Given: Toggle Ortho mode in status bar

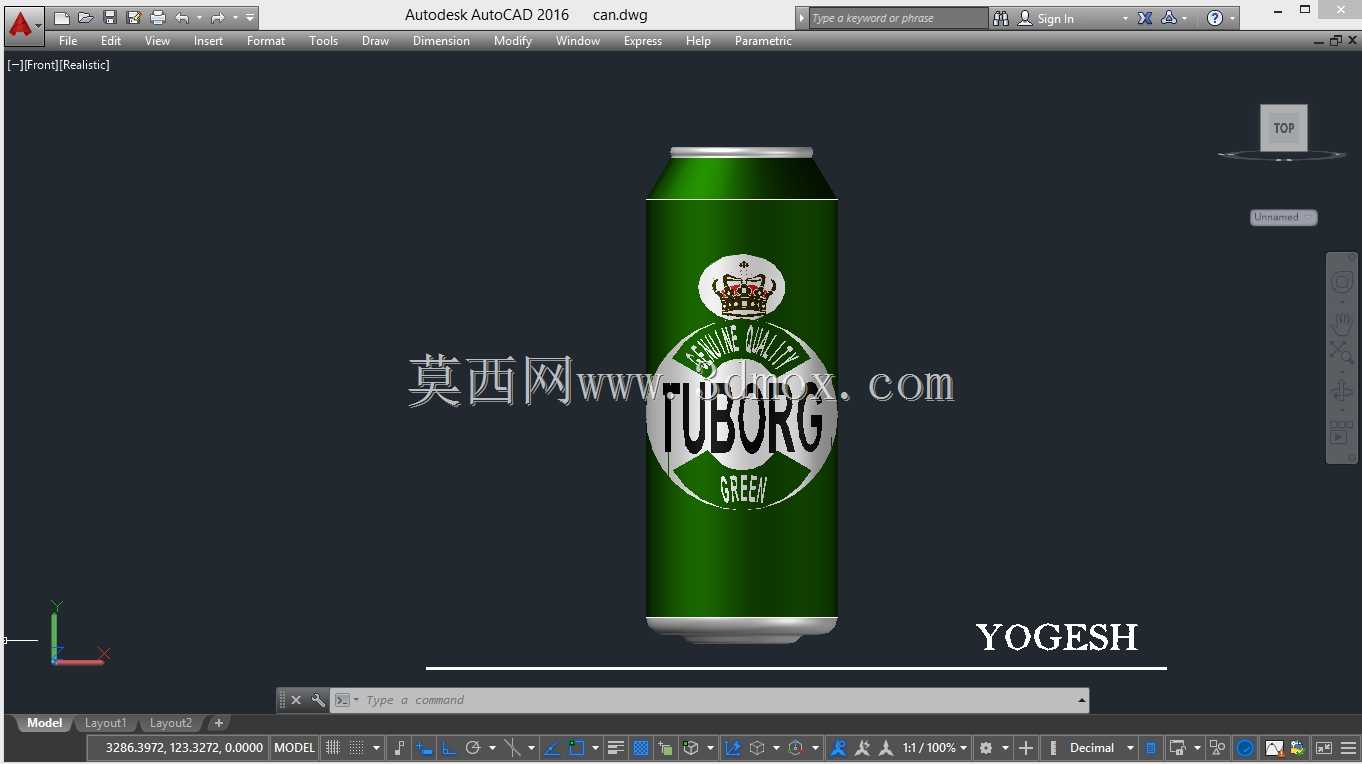Looking at the screenshot, I should (449, 747).
